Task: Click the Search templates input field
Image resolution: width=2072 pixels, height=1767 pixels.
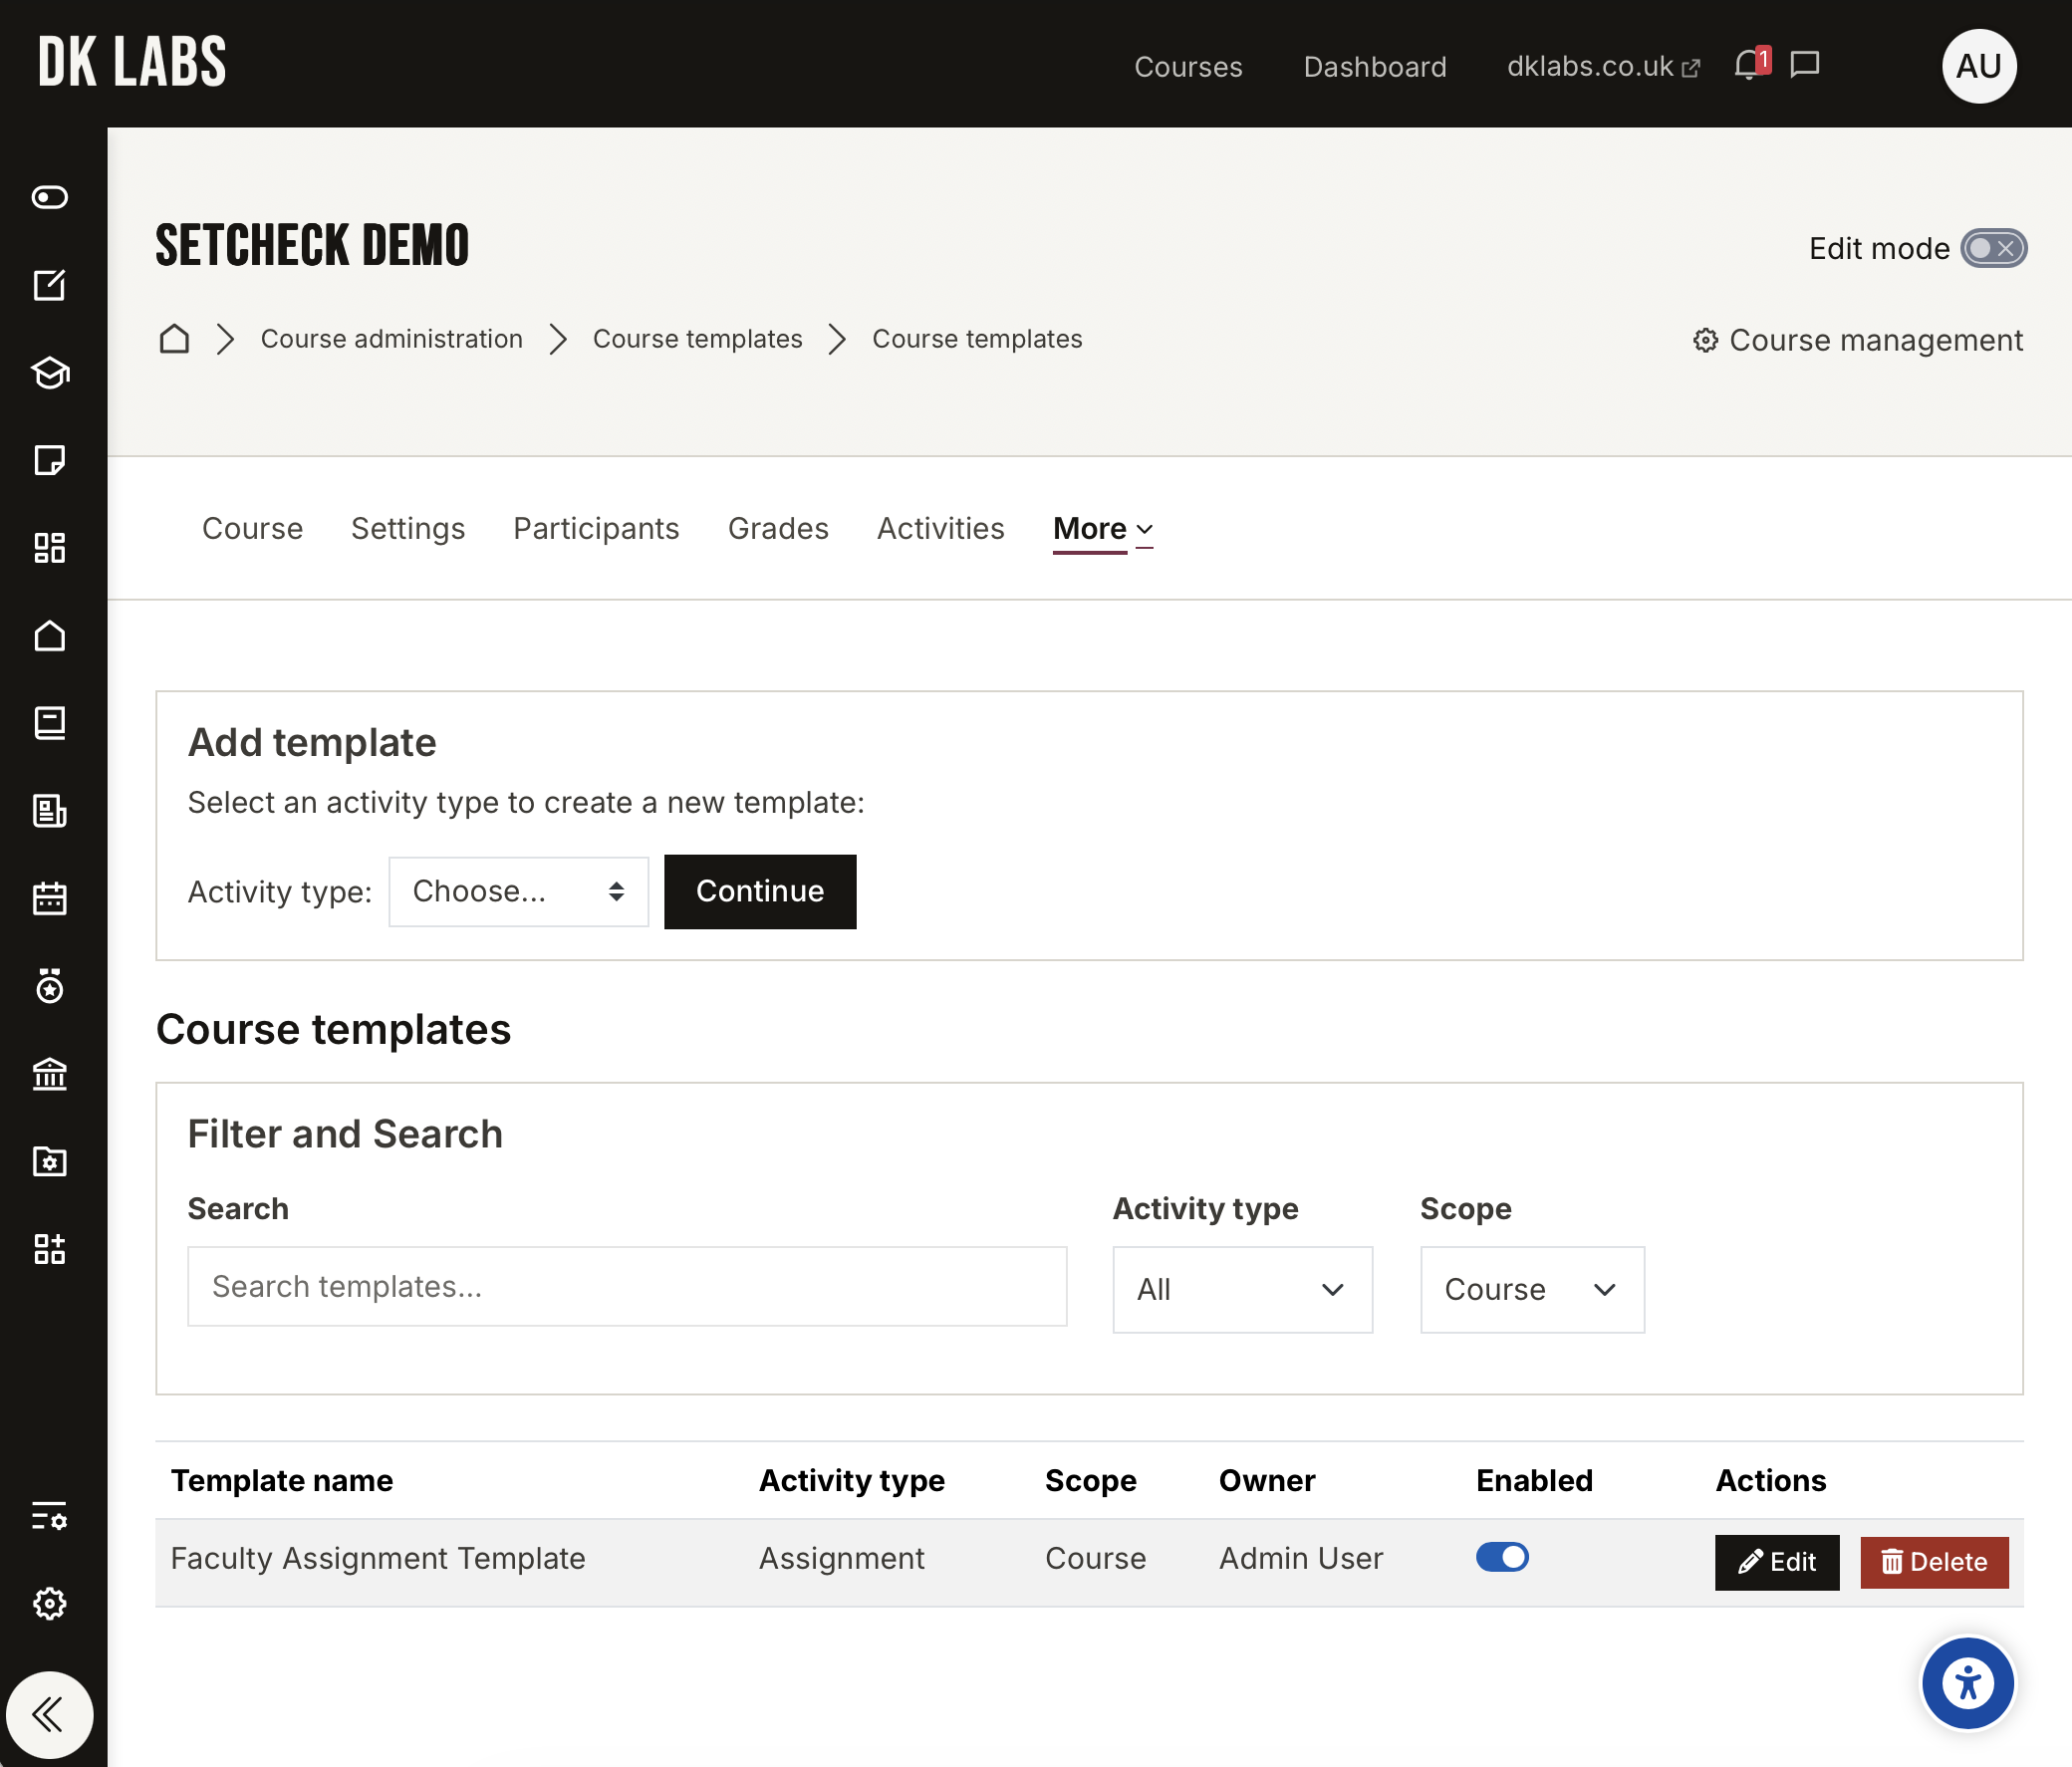Action: pos(627,1286)
